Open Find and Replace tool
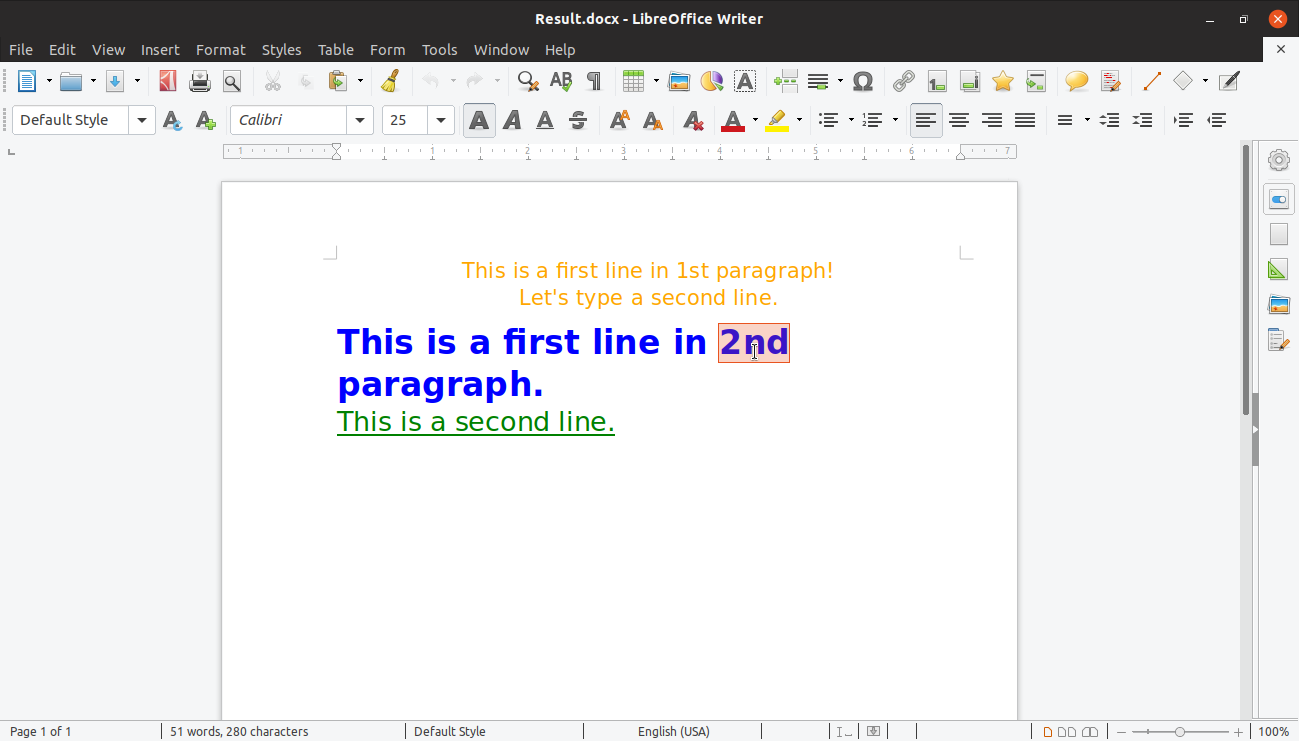The image size is (1299, 741). [528, 81]
